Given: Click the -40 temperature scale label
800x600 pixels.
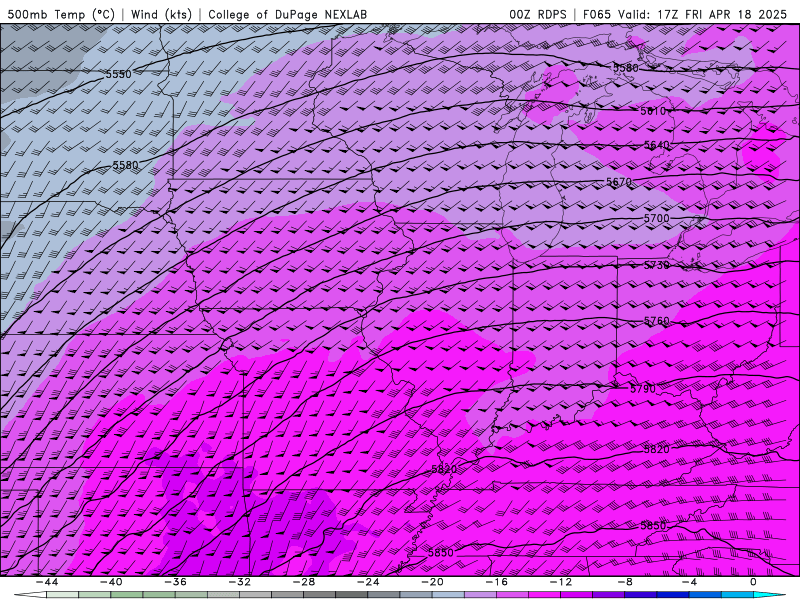Looking at the screenshot, I should pyautogui.click(x=111, y=583).
